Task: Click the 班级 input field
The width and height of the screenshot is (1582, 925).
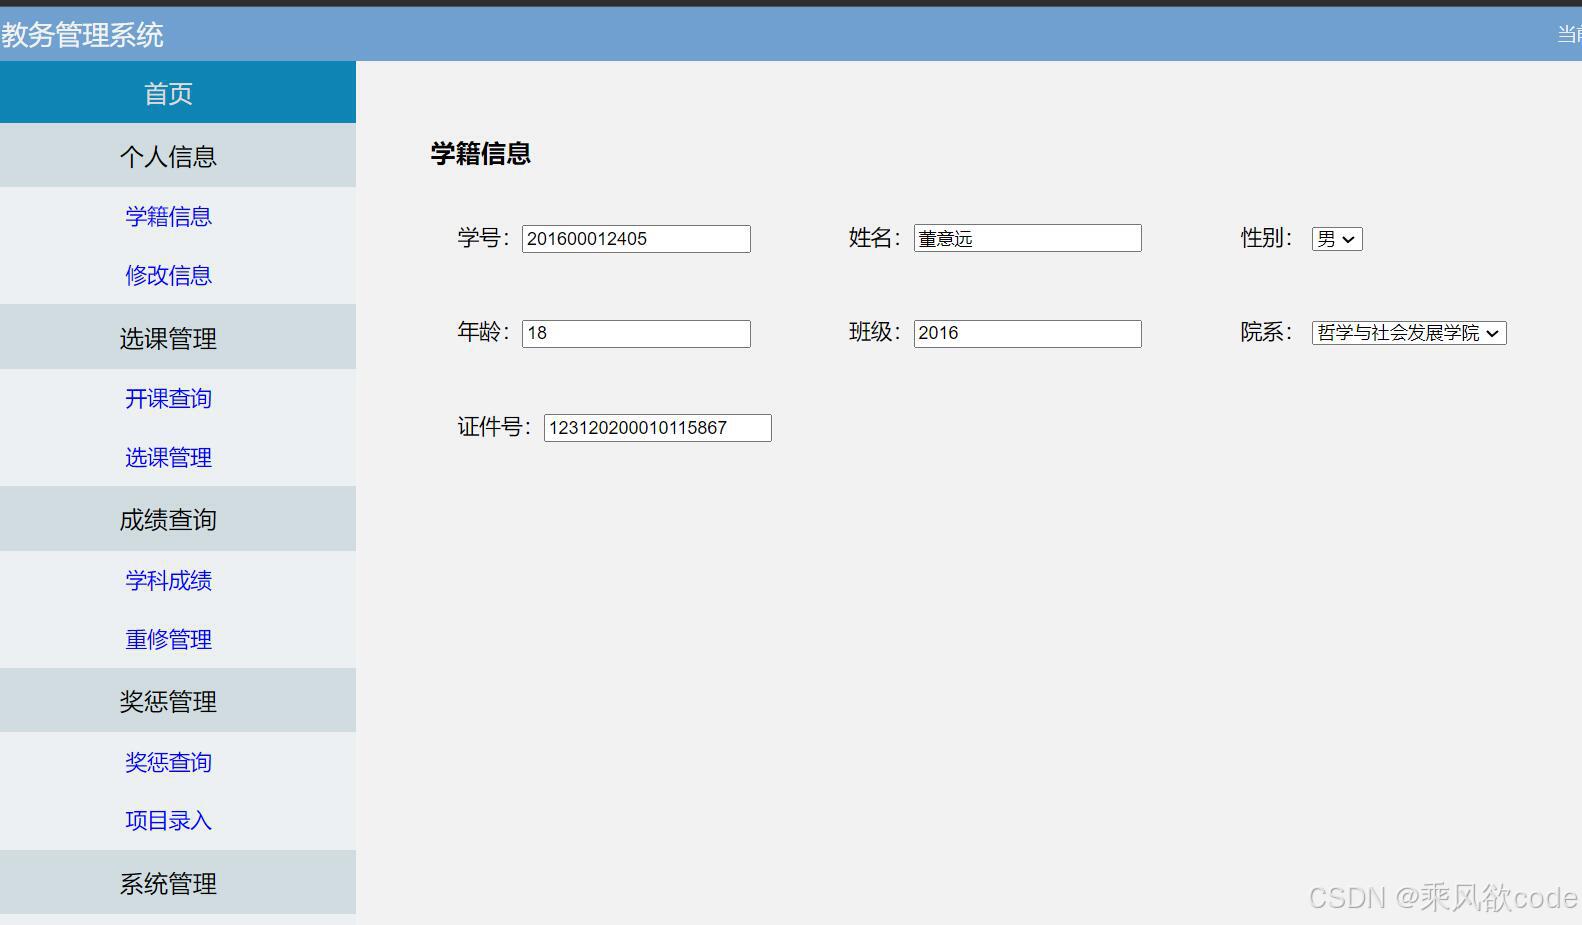Action: (1027, 333)
